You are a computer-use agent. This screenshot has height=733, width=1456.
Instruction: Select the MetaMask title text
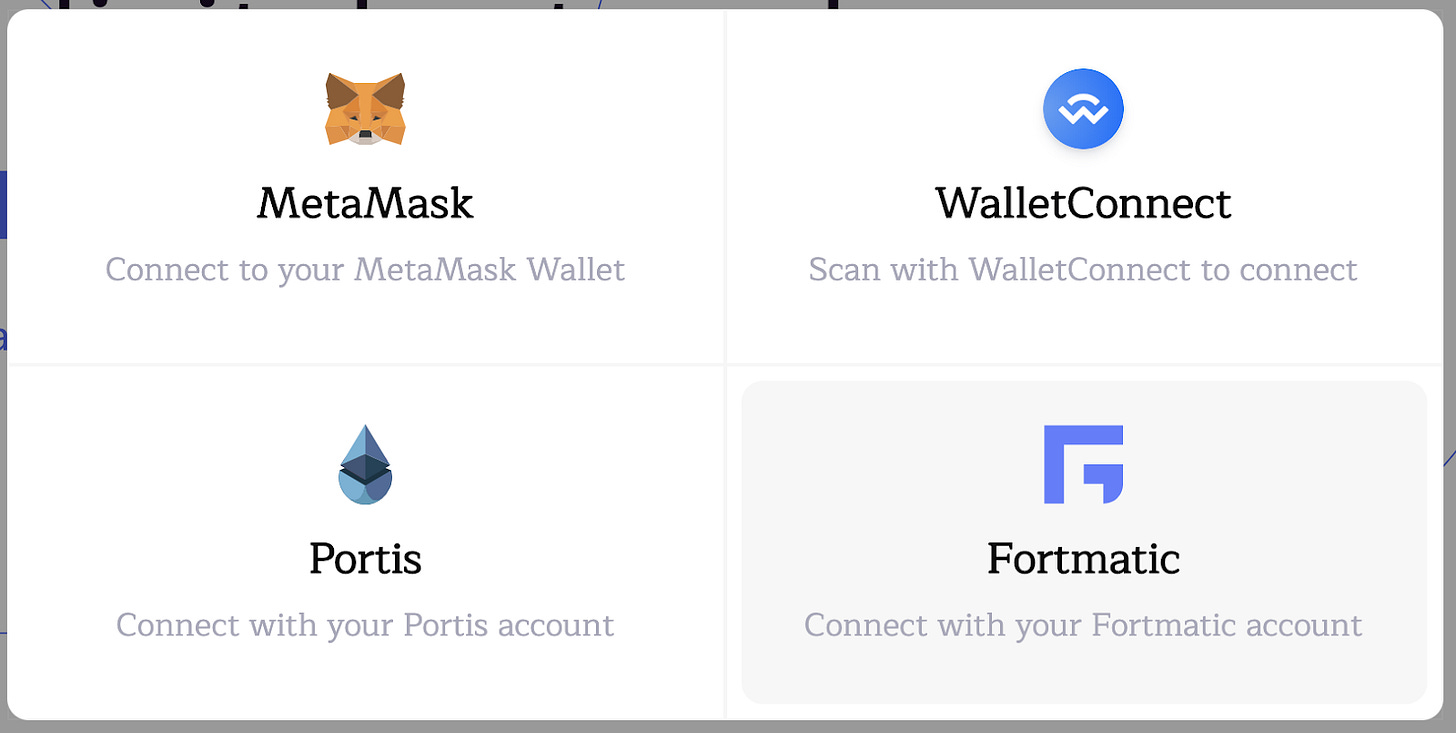(x=365, y=203)
